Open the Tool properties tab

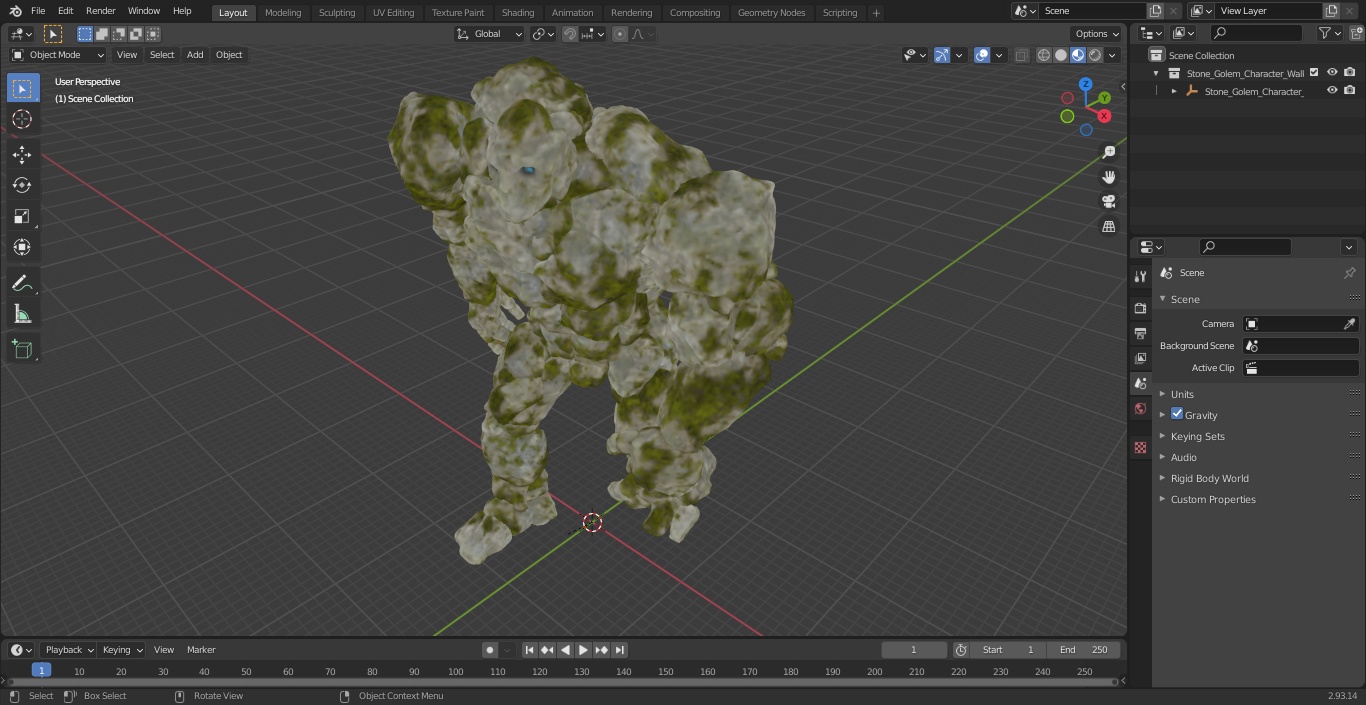coord(1140,276)
